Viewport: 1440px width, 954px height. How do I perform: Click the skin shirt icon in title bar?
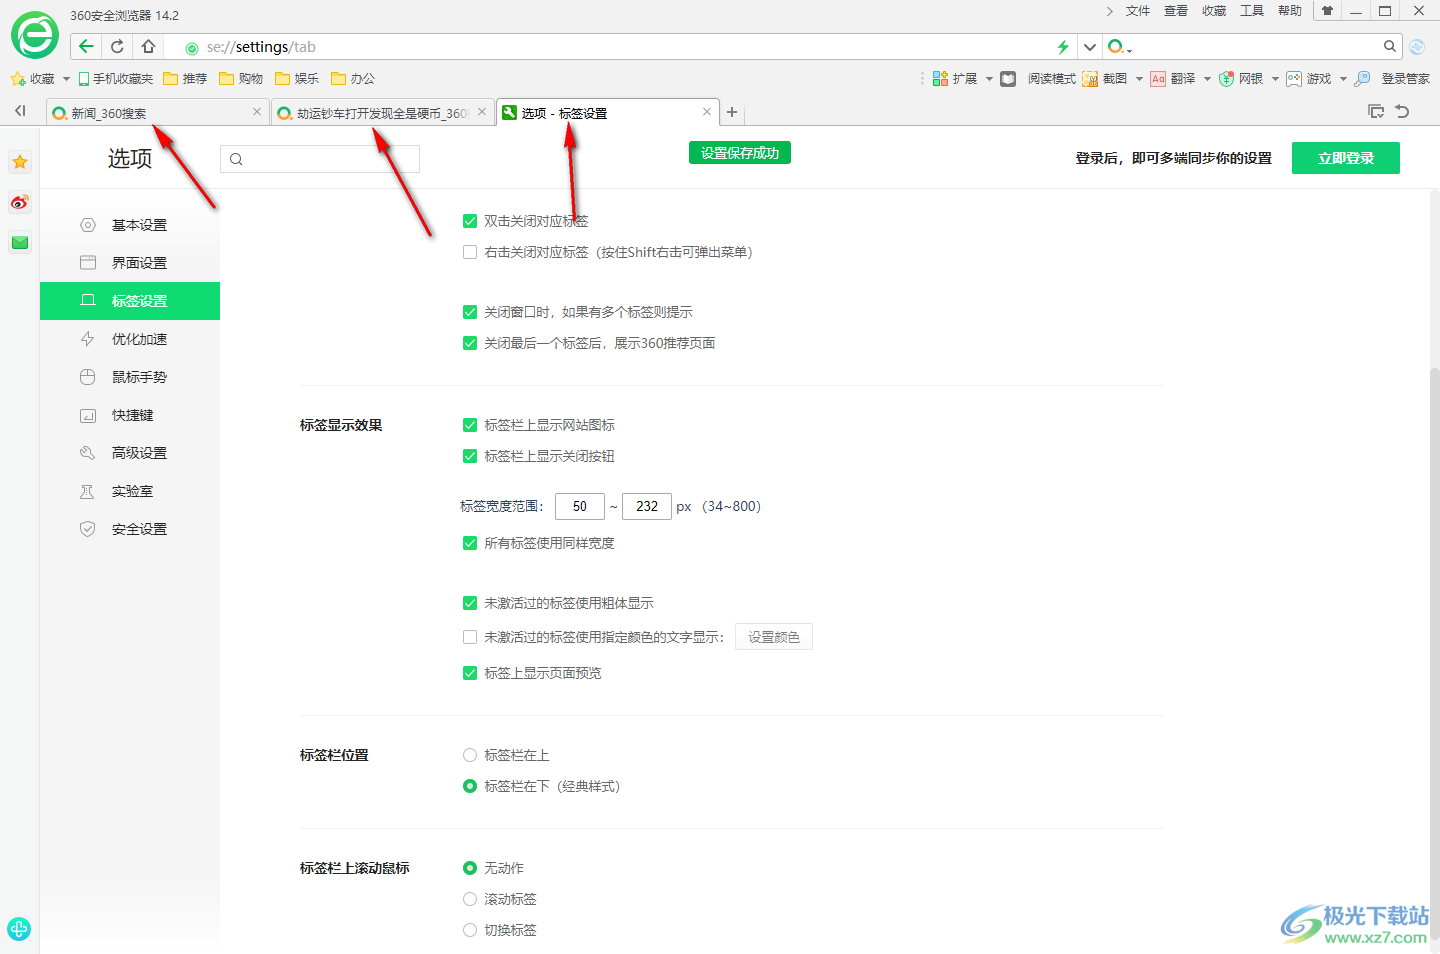tap(1327, 11)
